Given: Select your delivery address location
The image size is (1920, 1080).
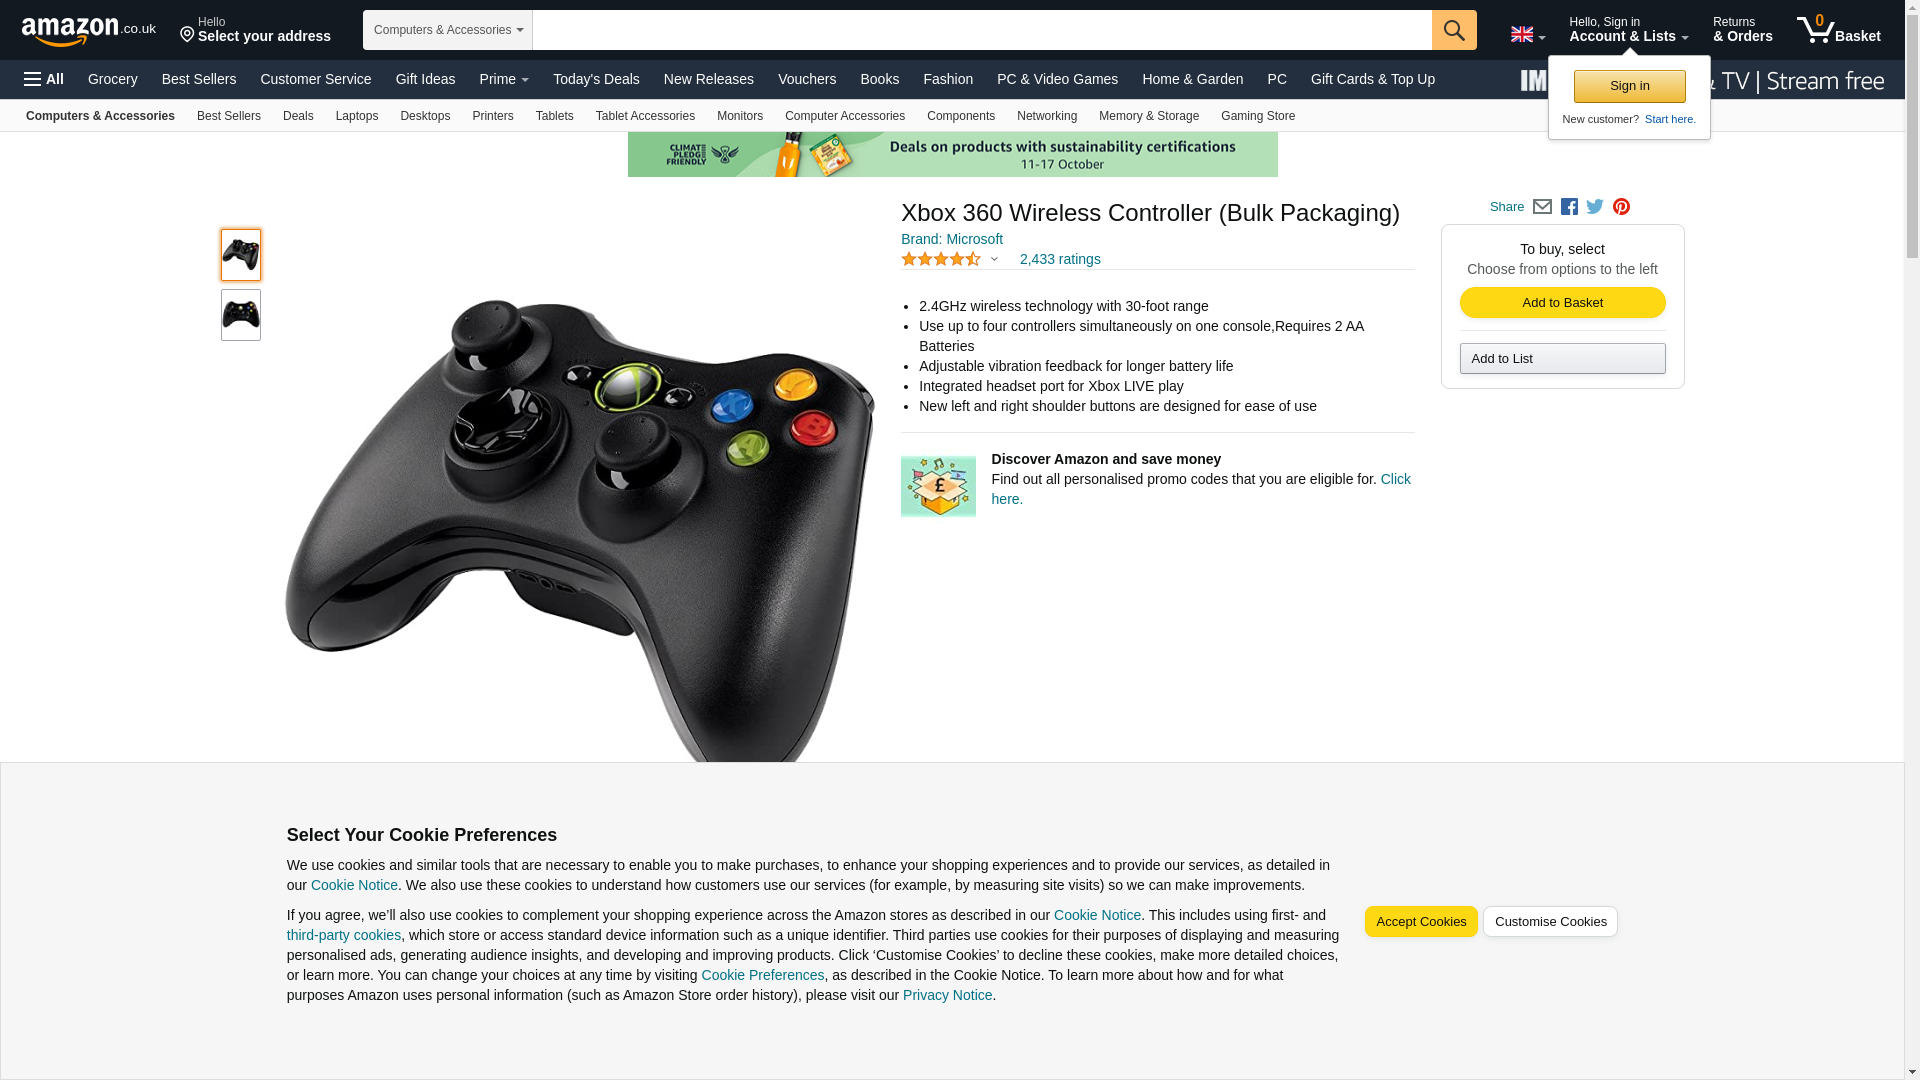Looking at the screenshot, I should pyautogui.click(x=255, y=30).
